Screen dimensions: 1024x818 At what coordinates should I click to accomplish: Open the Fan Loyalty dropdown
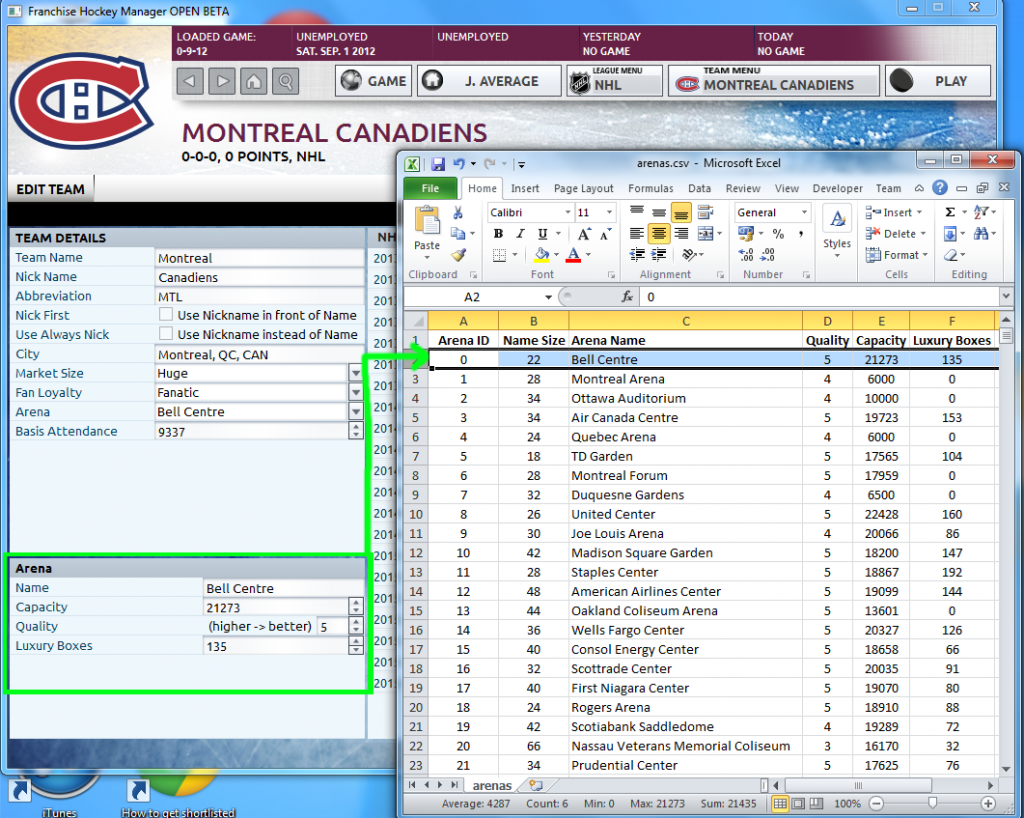[x=356, y=392]
